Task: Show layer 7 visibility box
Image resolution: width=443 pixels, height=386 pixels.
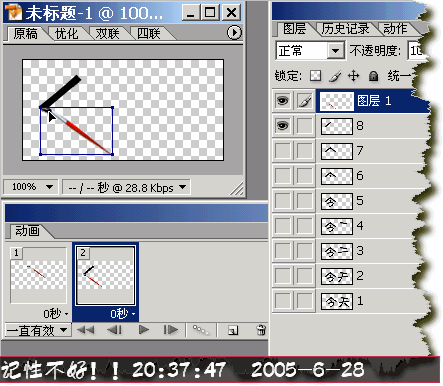Action: click(283, 151)
